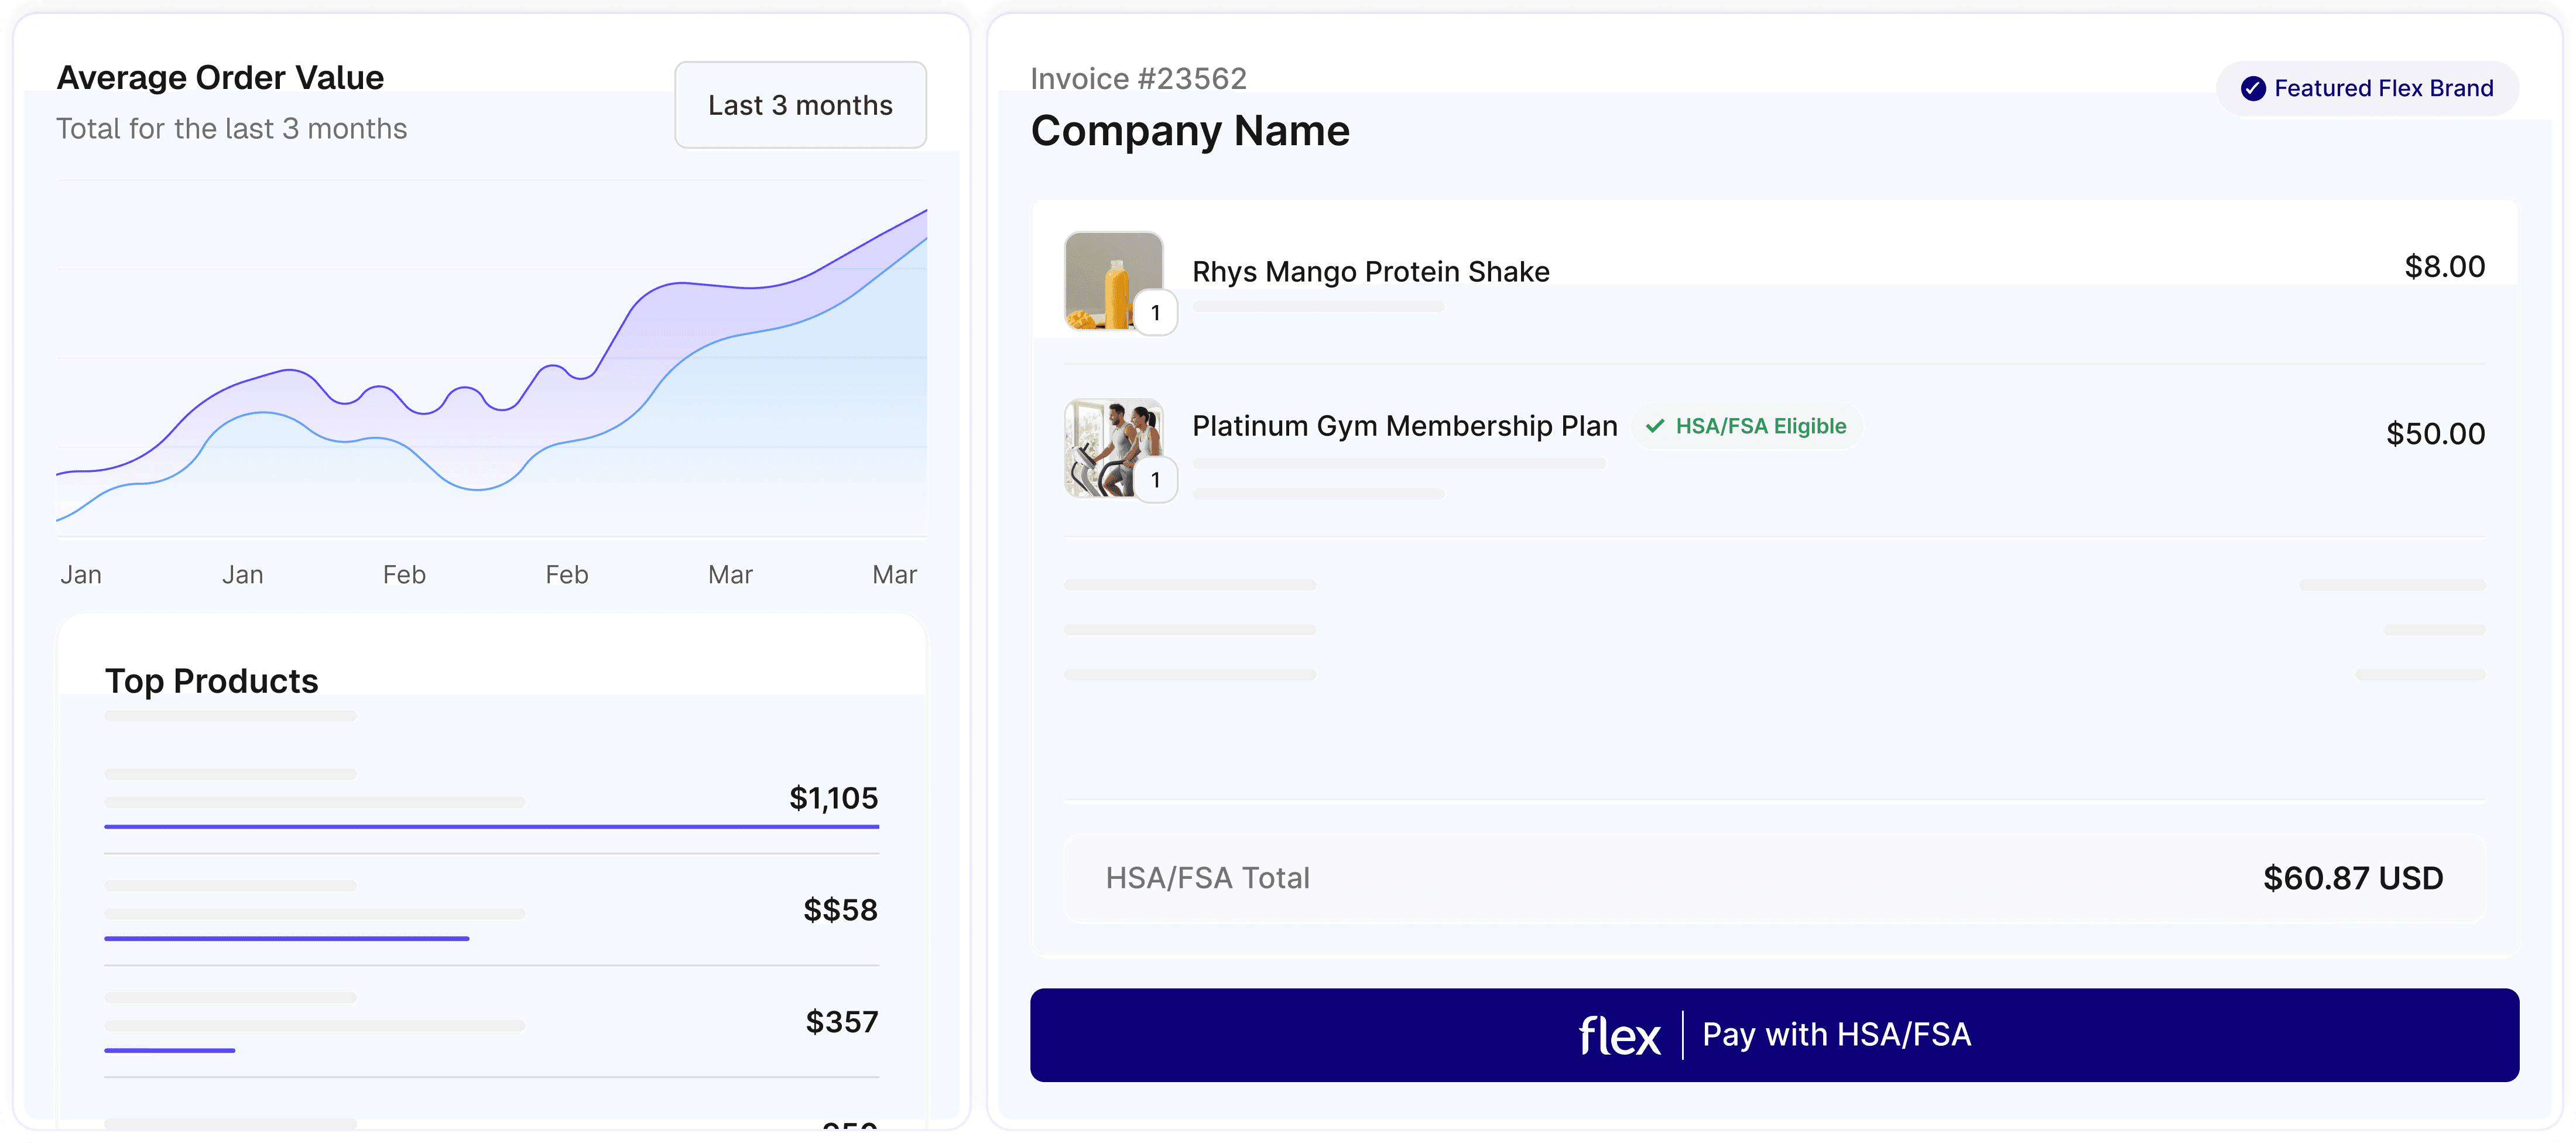Image resolution: width=2576 pixels, height=1143 pixels.
Task: Click the quantity badge on gym membership
Action: click(x=1155, y=480)
